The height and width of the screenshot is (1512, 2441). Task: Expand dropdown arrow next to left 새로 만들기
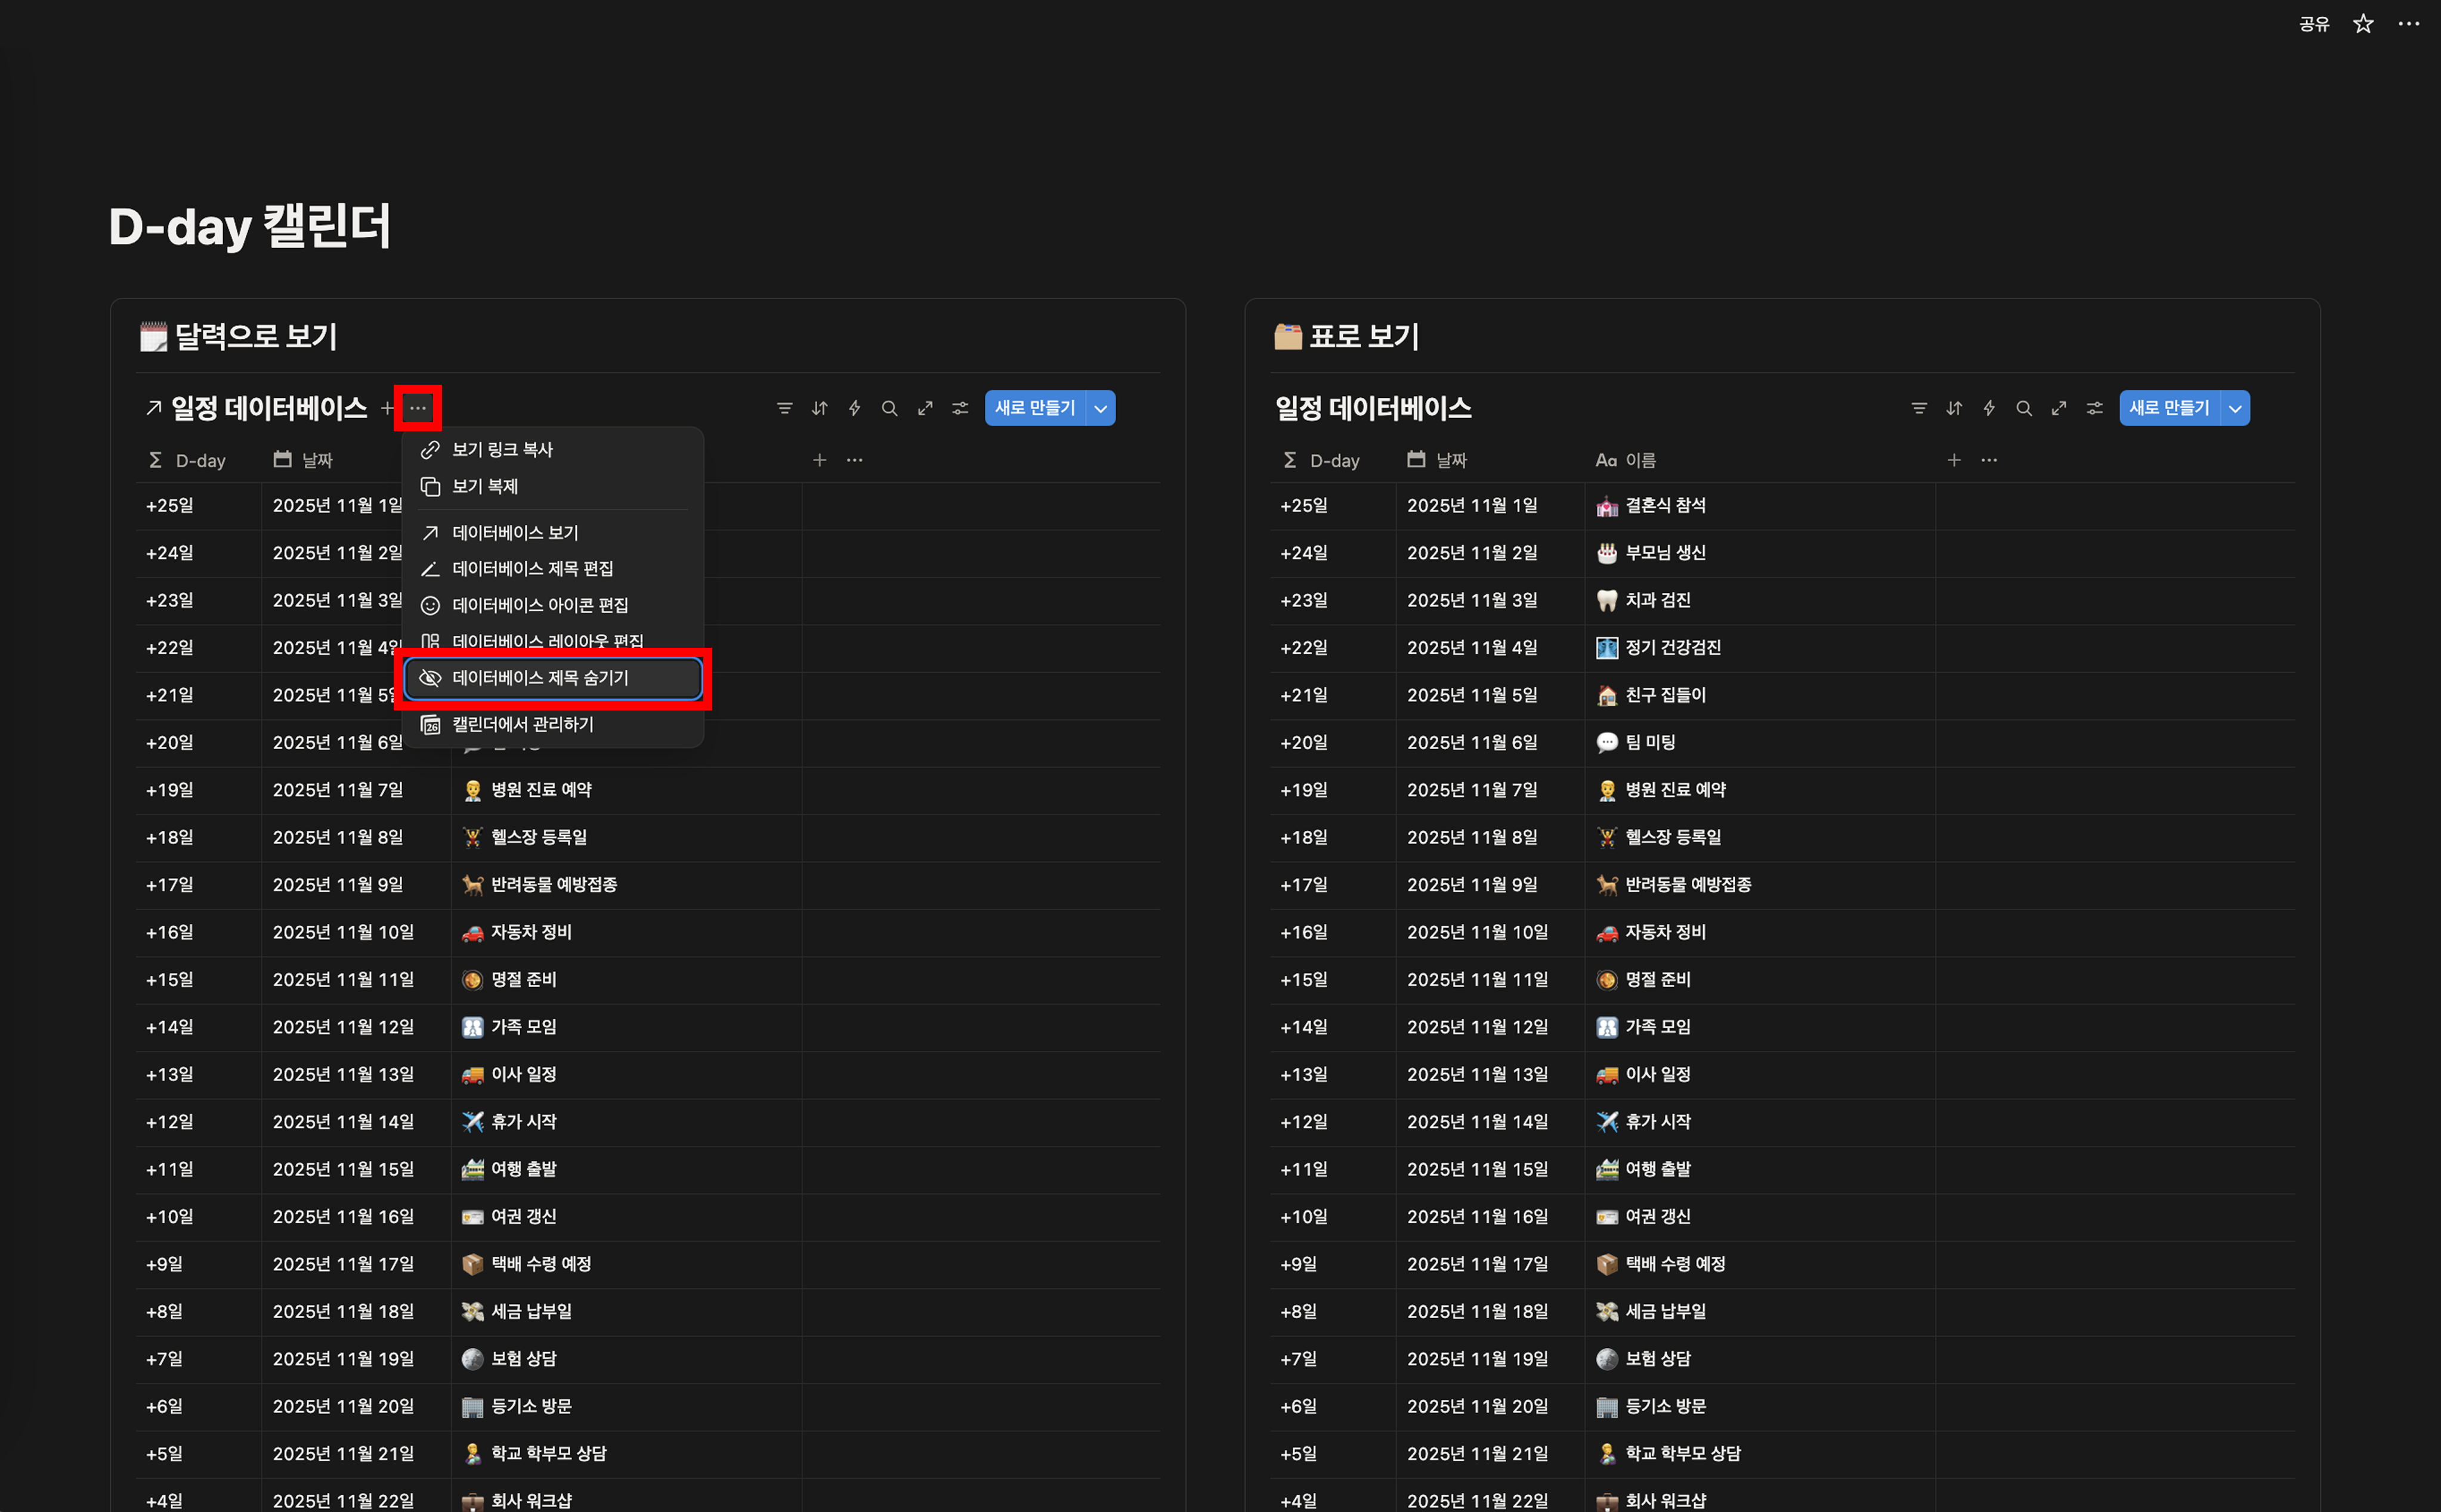tap(1100, 408)
